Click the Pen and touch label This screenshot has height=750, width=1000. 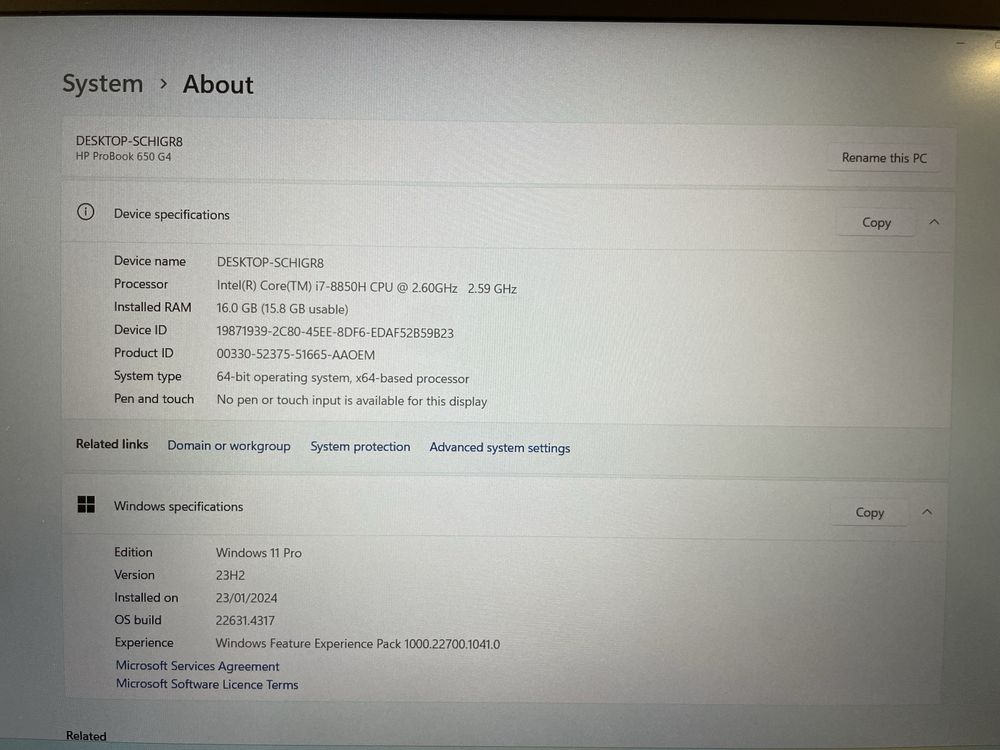(154, 399)
